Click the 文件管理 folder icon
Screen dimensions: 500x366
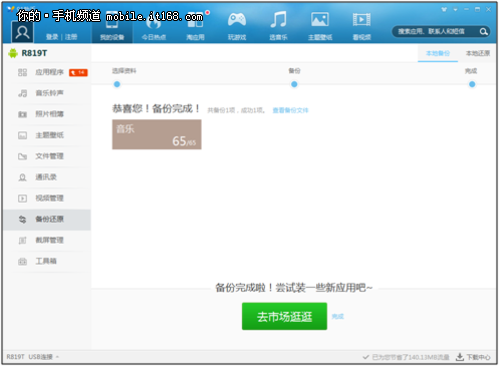click(x=22, y=156)
